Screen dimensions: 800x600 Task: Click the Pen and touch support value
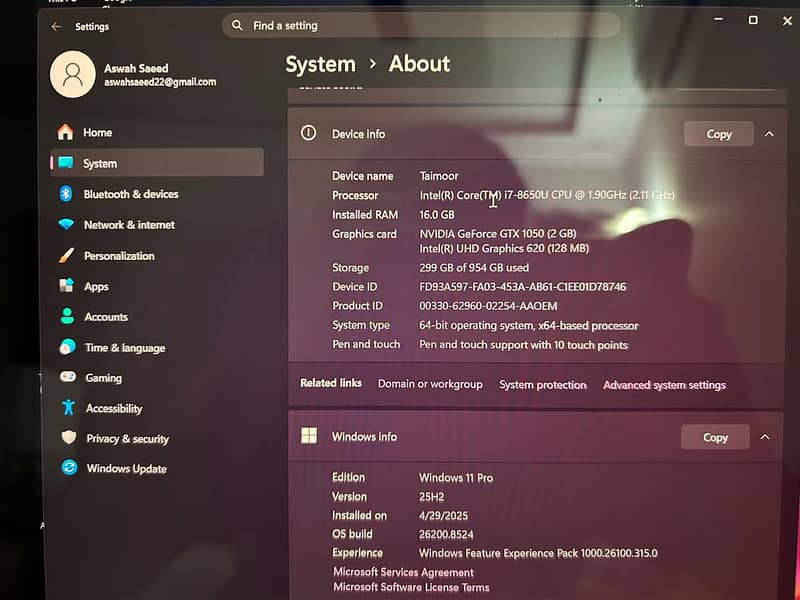[523, 345]
